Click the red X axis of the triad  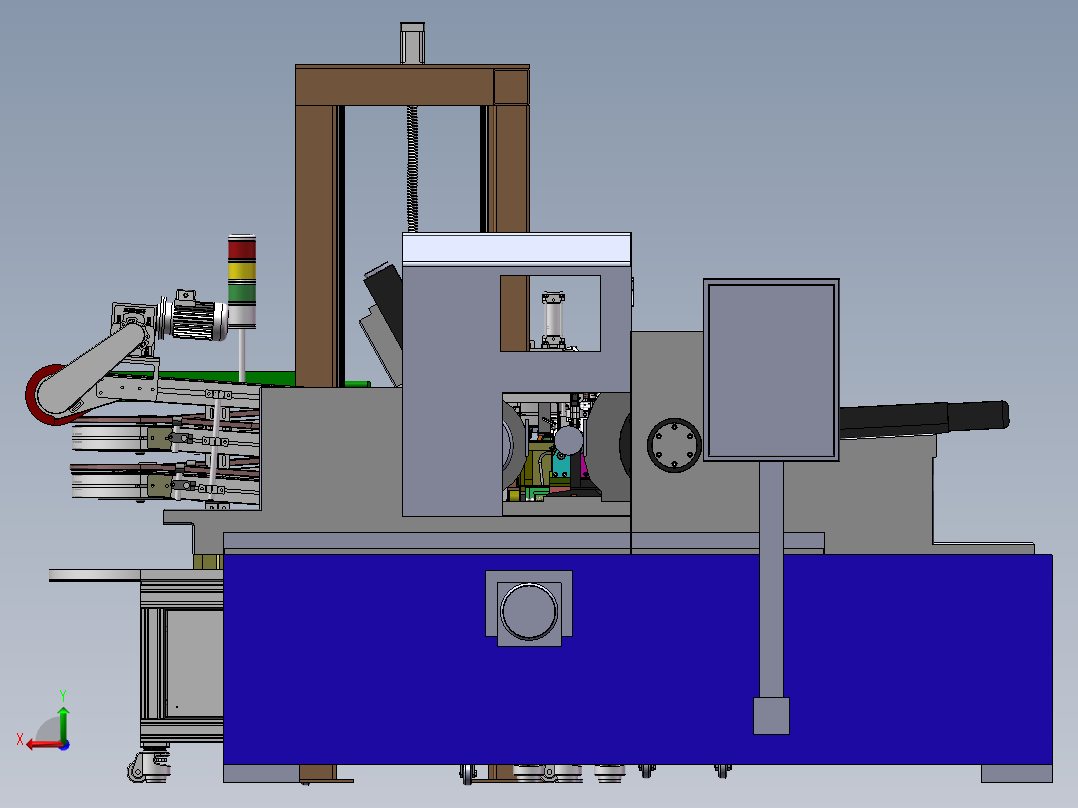click(x=44, y=744)
